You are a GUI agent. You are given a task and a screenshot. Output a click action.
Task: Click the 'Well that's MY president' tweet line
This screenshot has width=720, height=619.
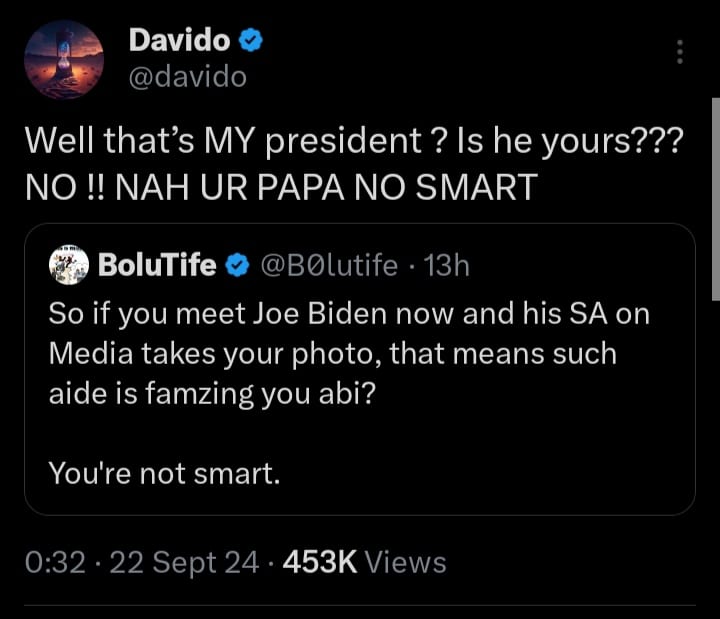click(352, 142)
